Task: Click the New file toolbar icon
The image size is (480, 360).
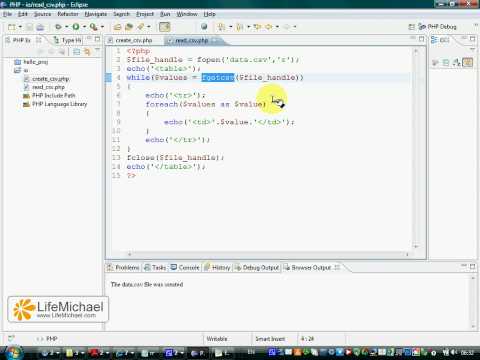Action: point(12,27)
